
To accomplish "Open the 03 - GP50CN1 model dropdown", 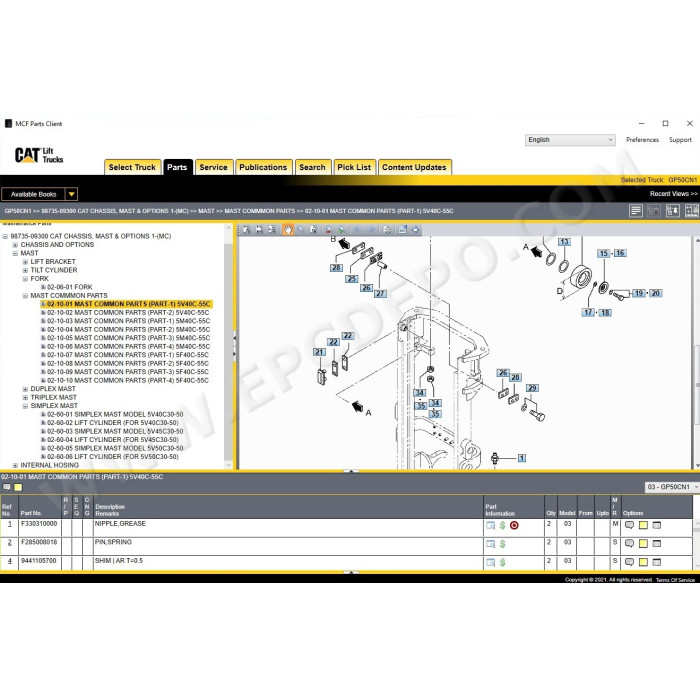I will click(x=672, y=487).
